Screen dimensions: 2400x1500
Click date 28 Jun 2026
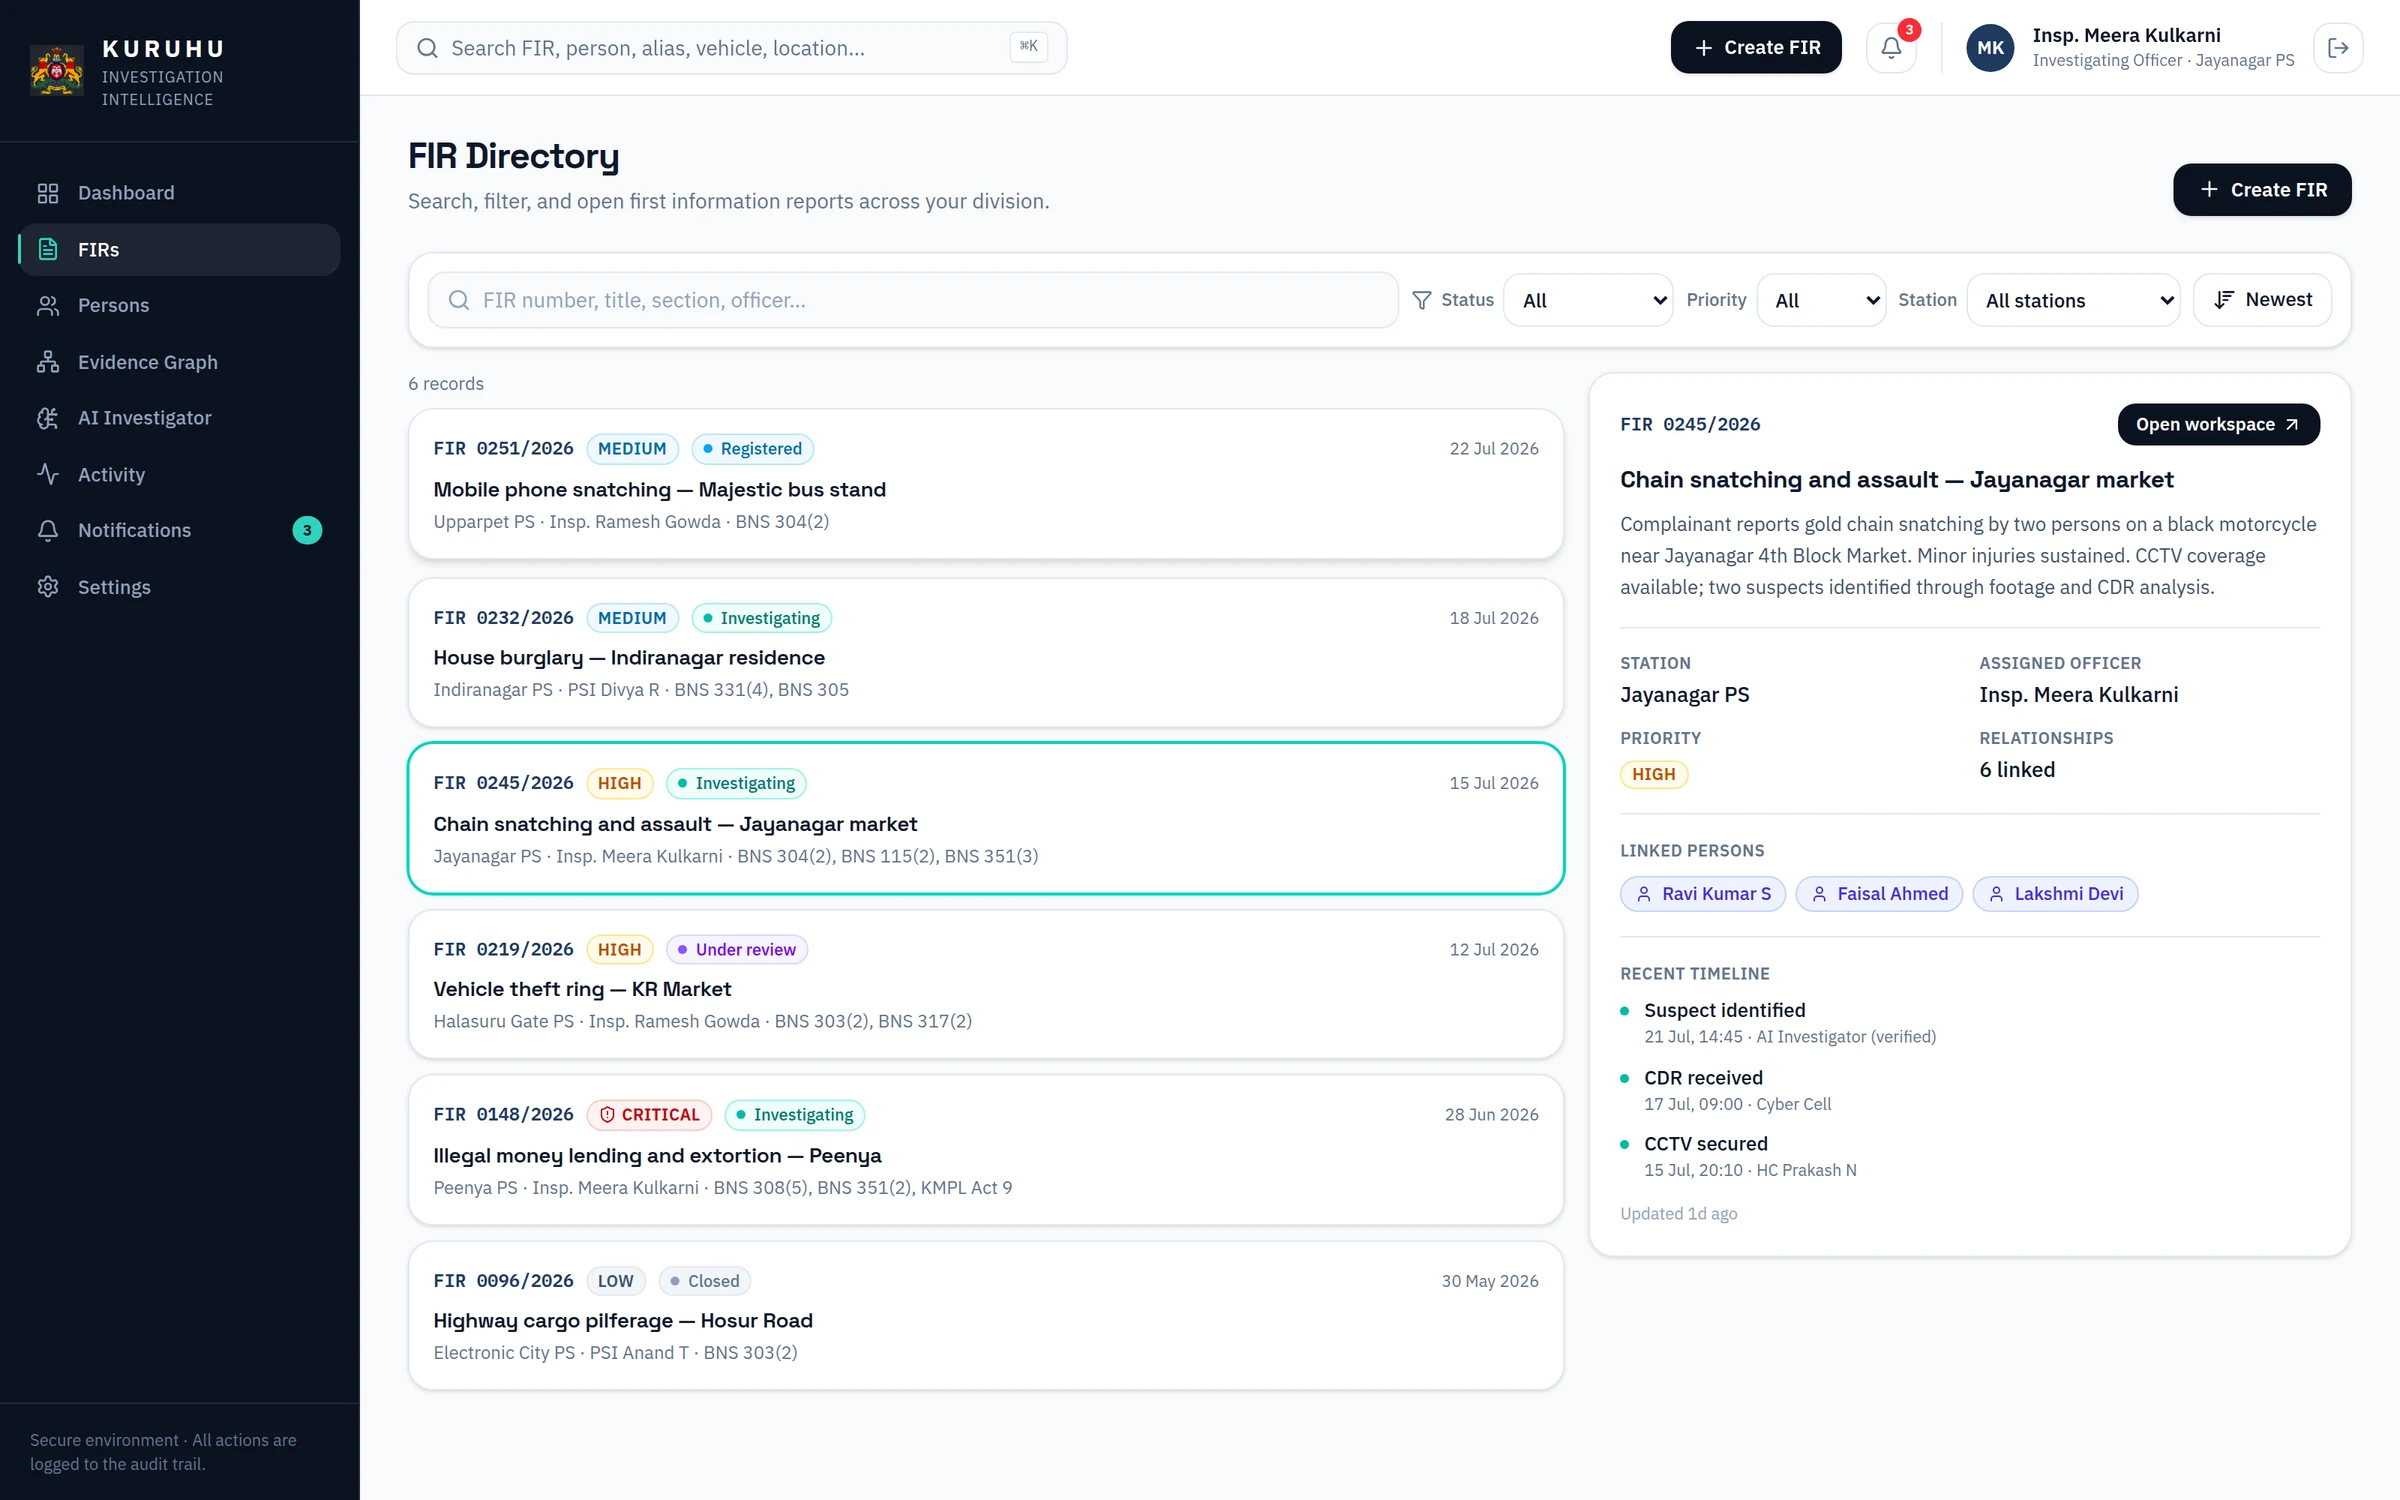coord(1491,1115)
